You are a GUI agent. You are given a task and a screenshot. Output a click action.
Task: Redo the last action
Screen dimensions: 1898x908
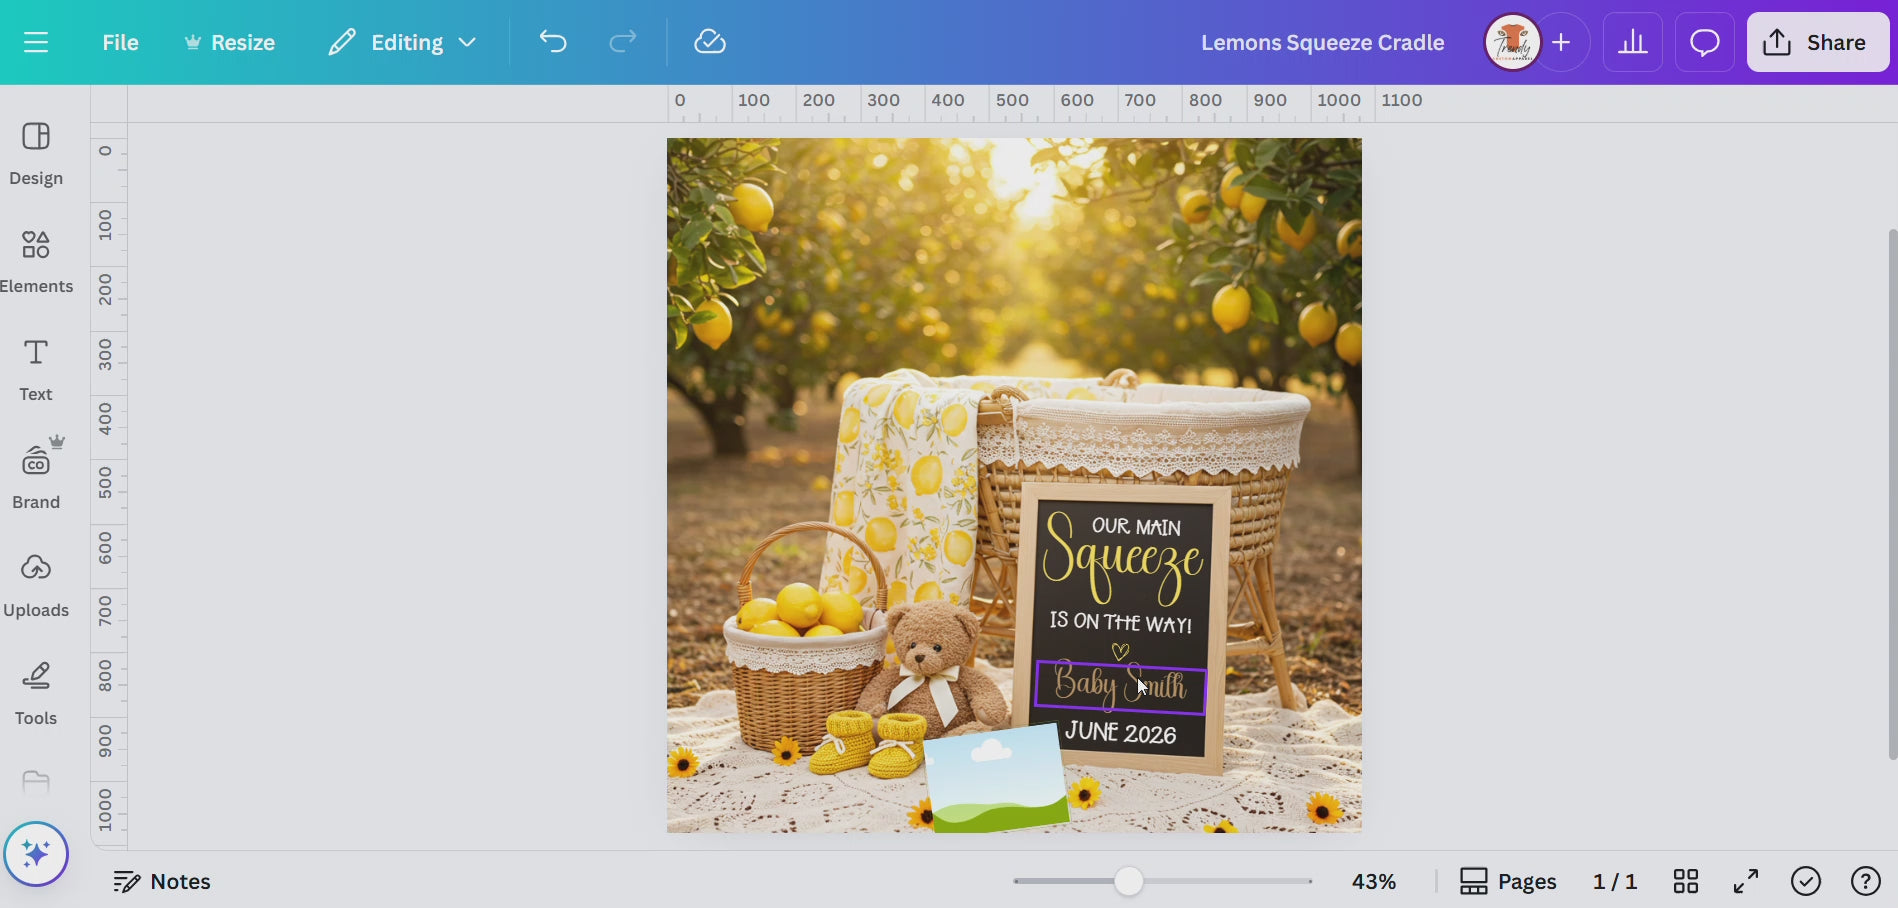coord(622,42)
